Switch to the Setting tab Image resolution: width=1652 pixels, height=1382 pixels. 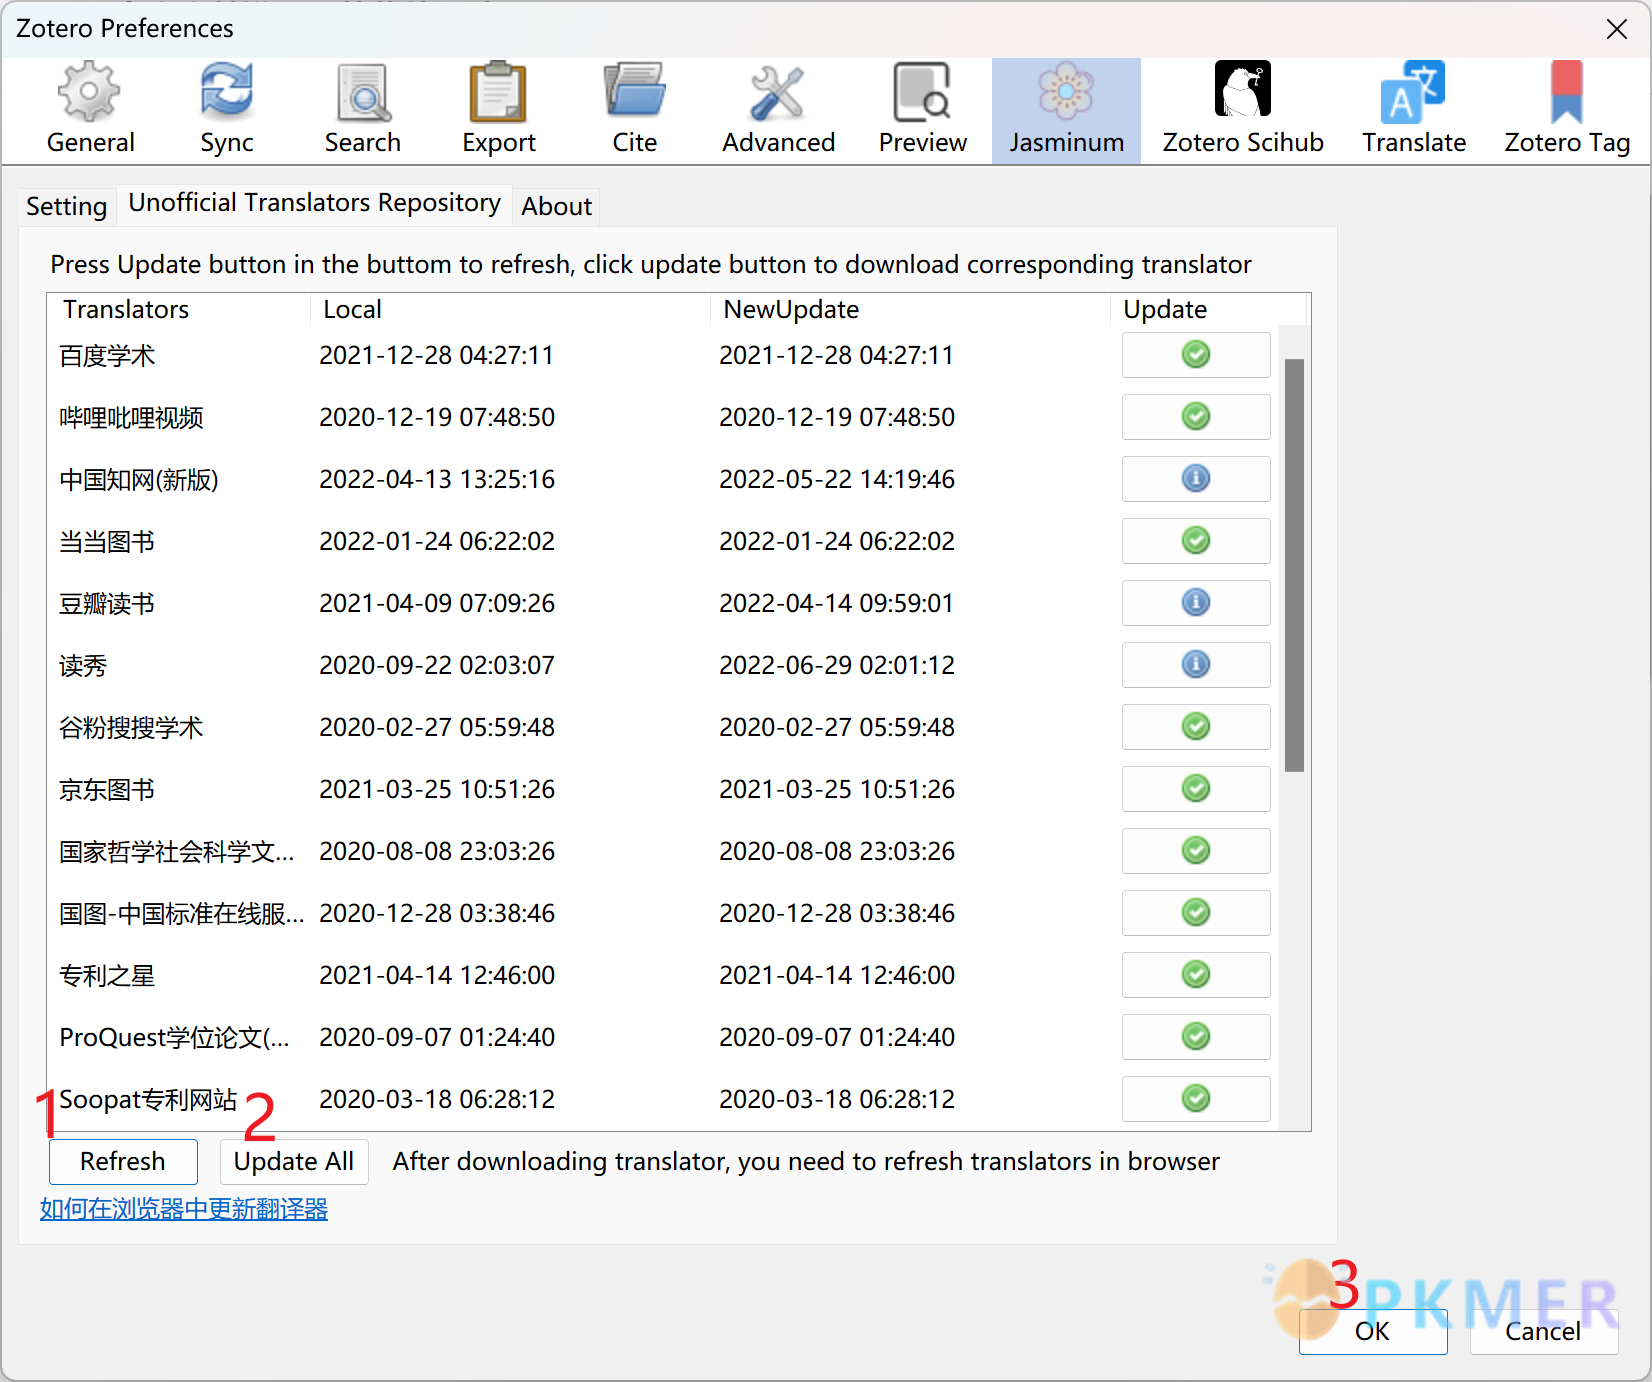click(66, 206)
